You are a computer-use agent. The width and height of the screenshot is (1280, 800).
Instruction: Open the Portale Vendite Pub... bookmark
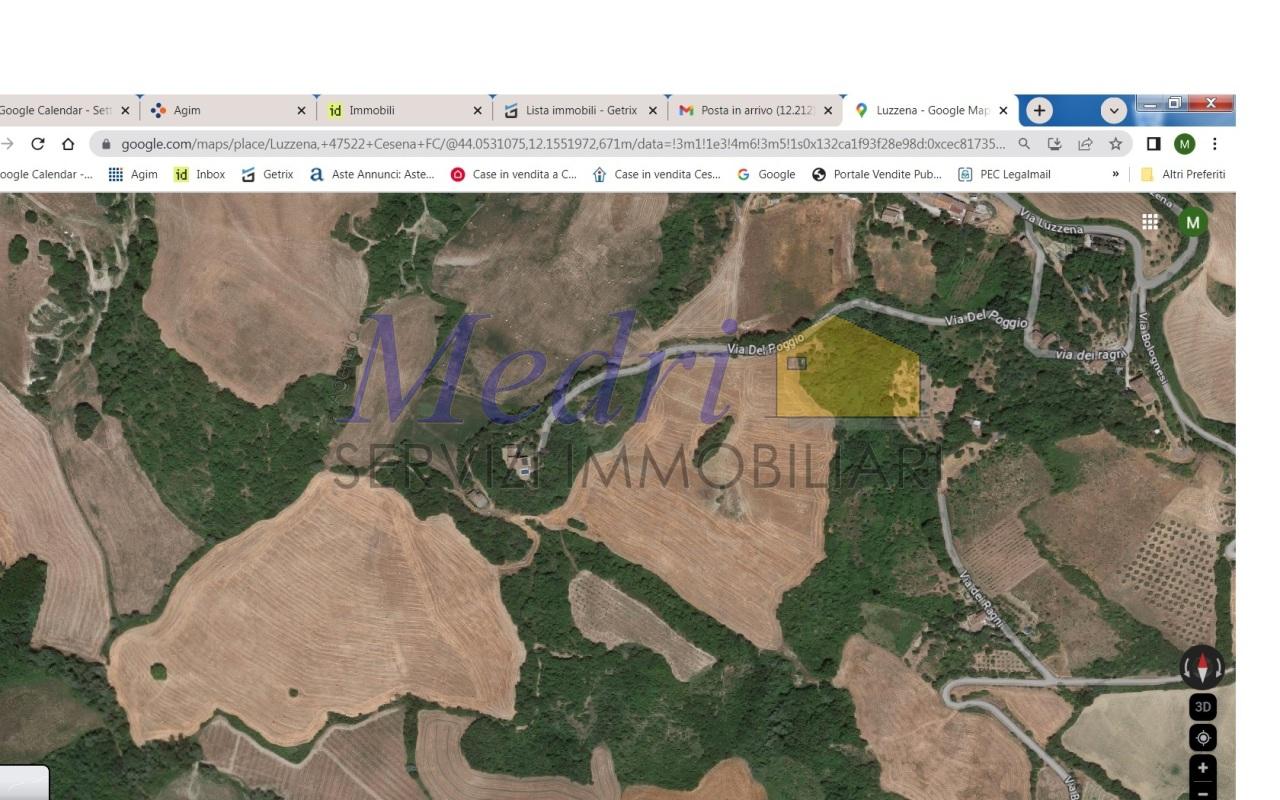[x=876, y=174]
